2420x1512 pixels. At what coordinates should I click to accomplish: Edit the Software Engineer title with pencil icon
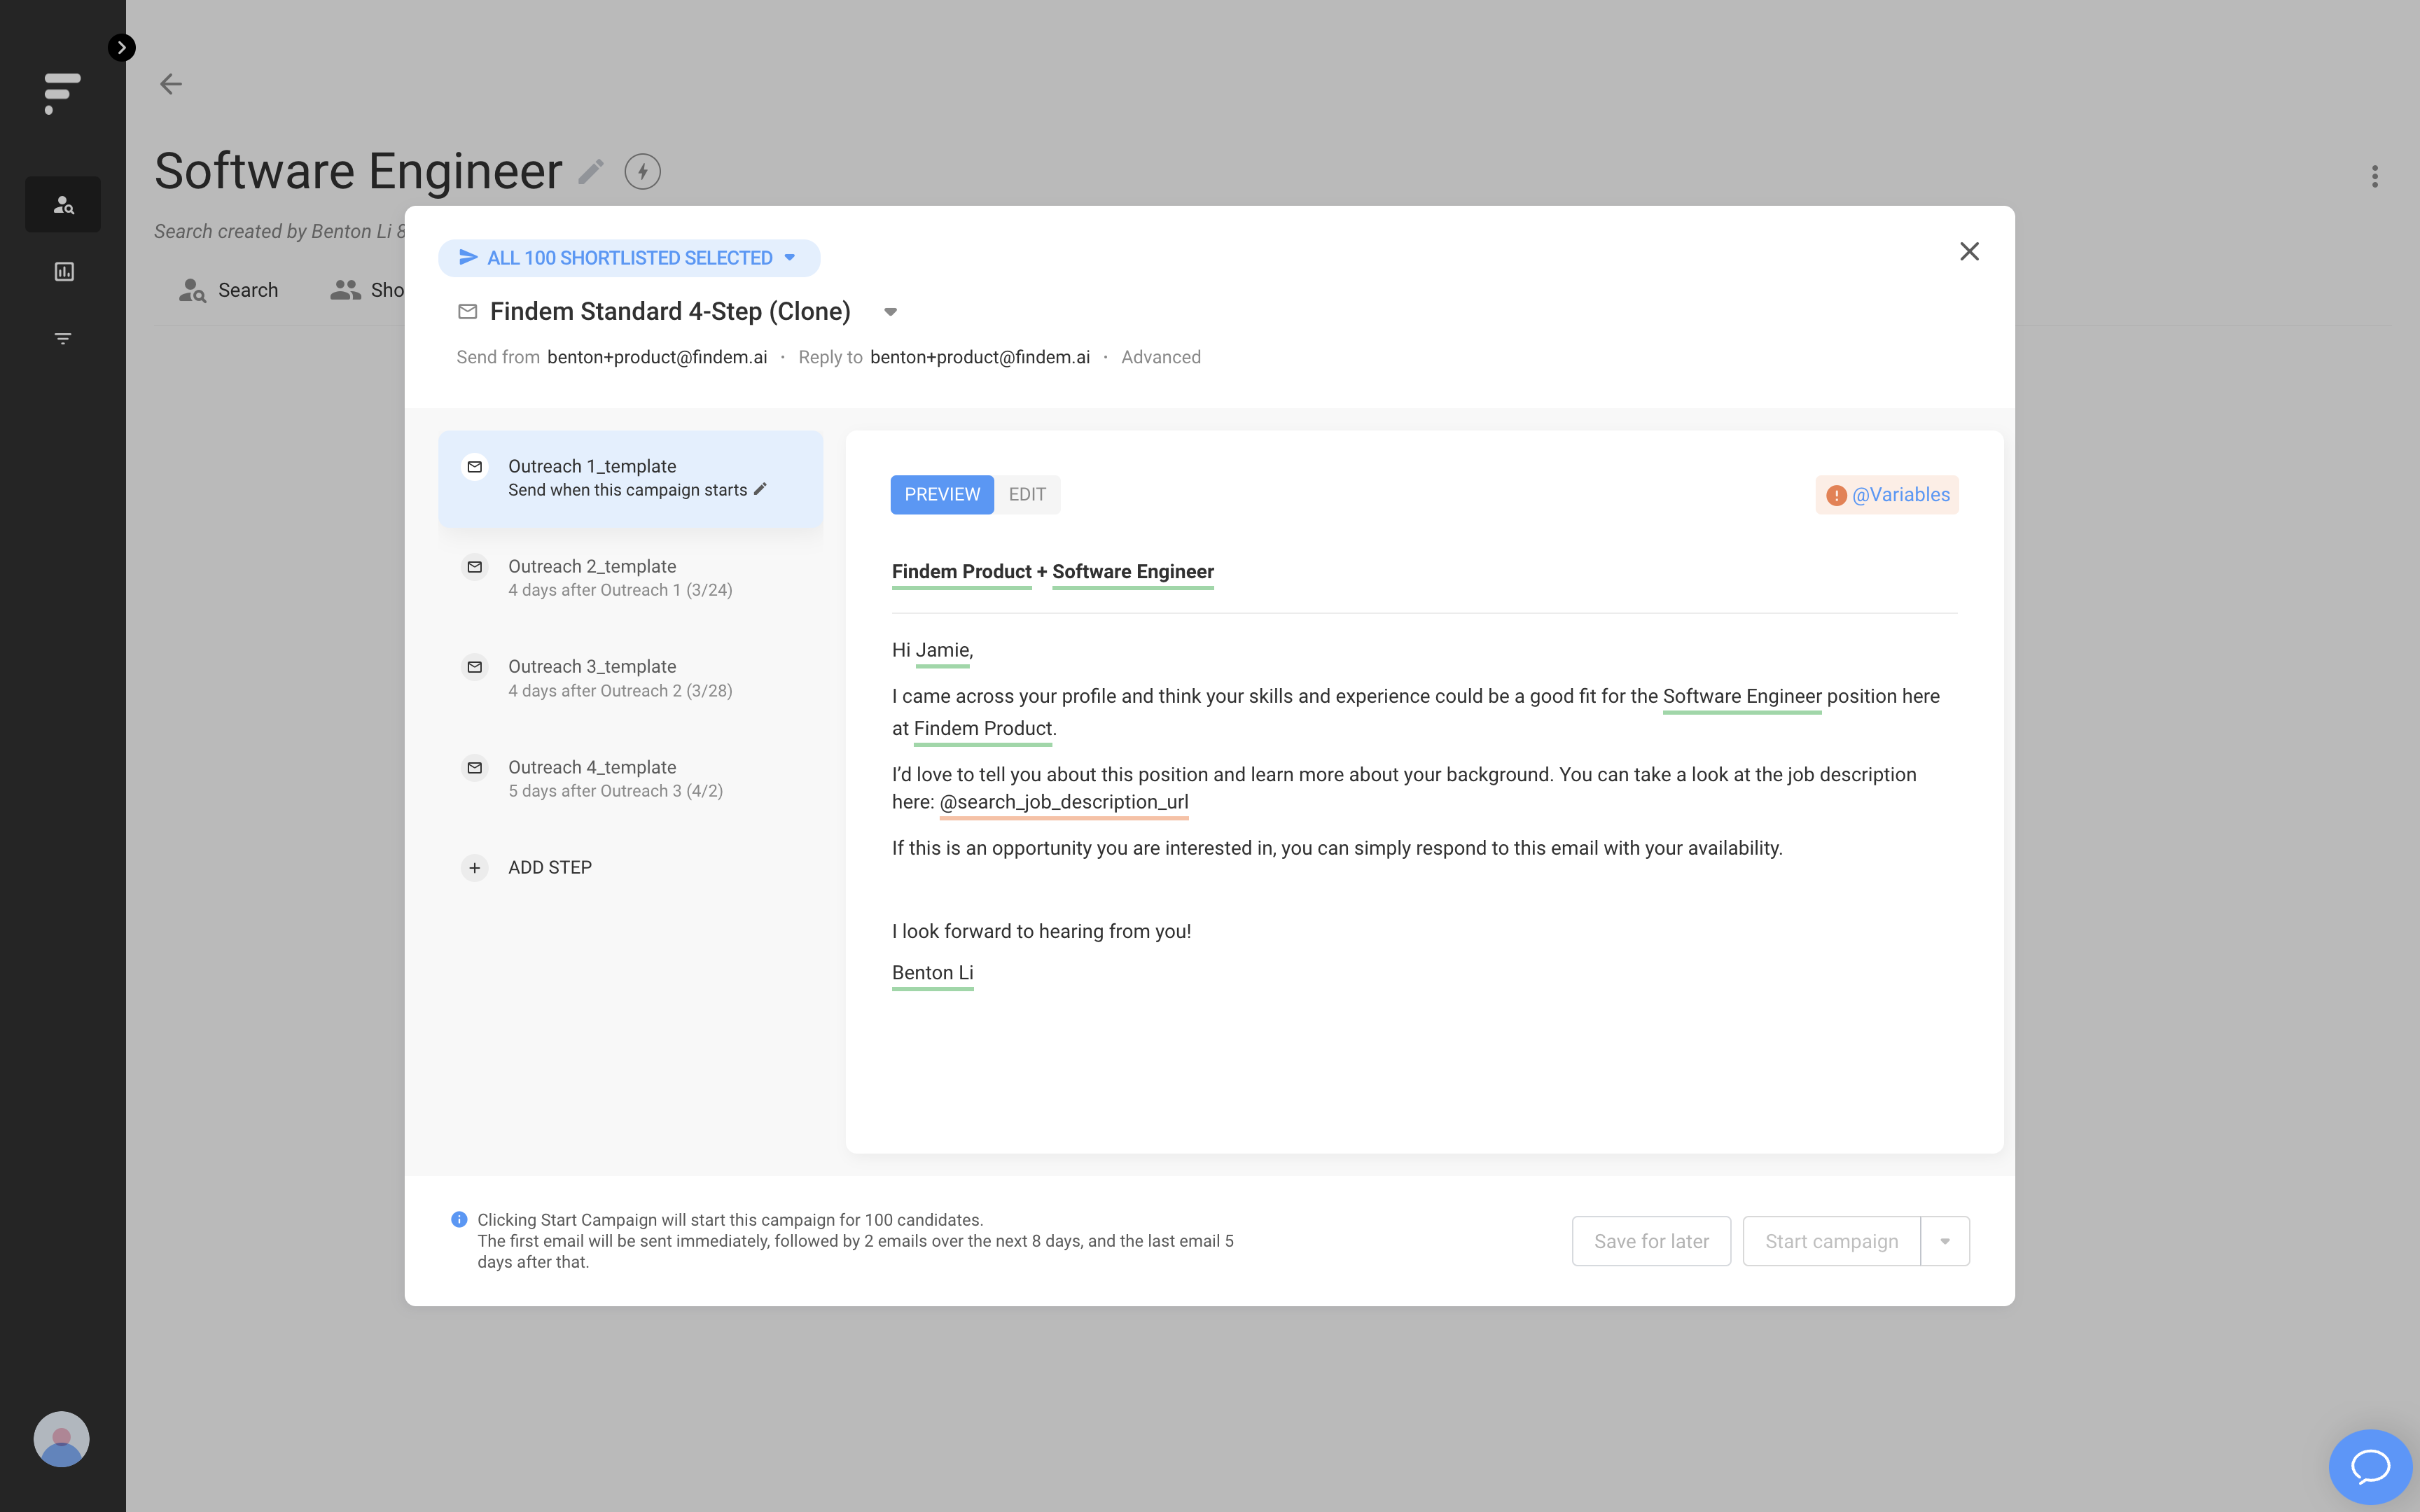(x=591, y=171)
